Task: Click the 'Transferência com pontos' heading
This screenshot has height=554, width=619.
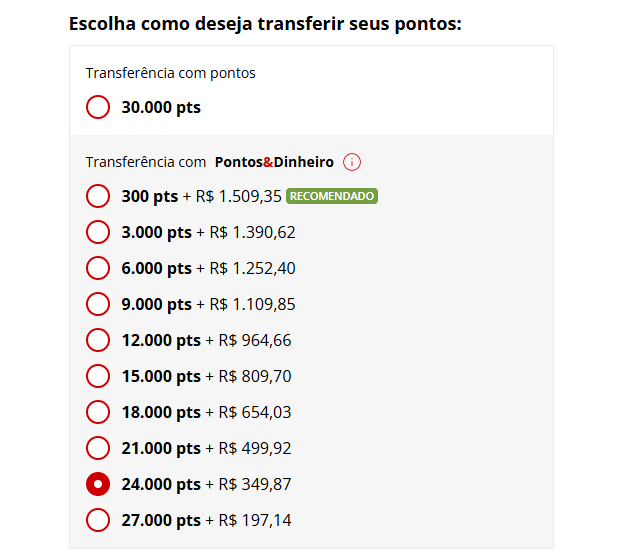Action: (x=170, y=73)
